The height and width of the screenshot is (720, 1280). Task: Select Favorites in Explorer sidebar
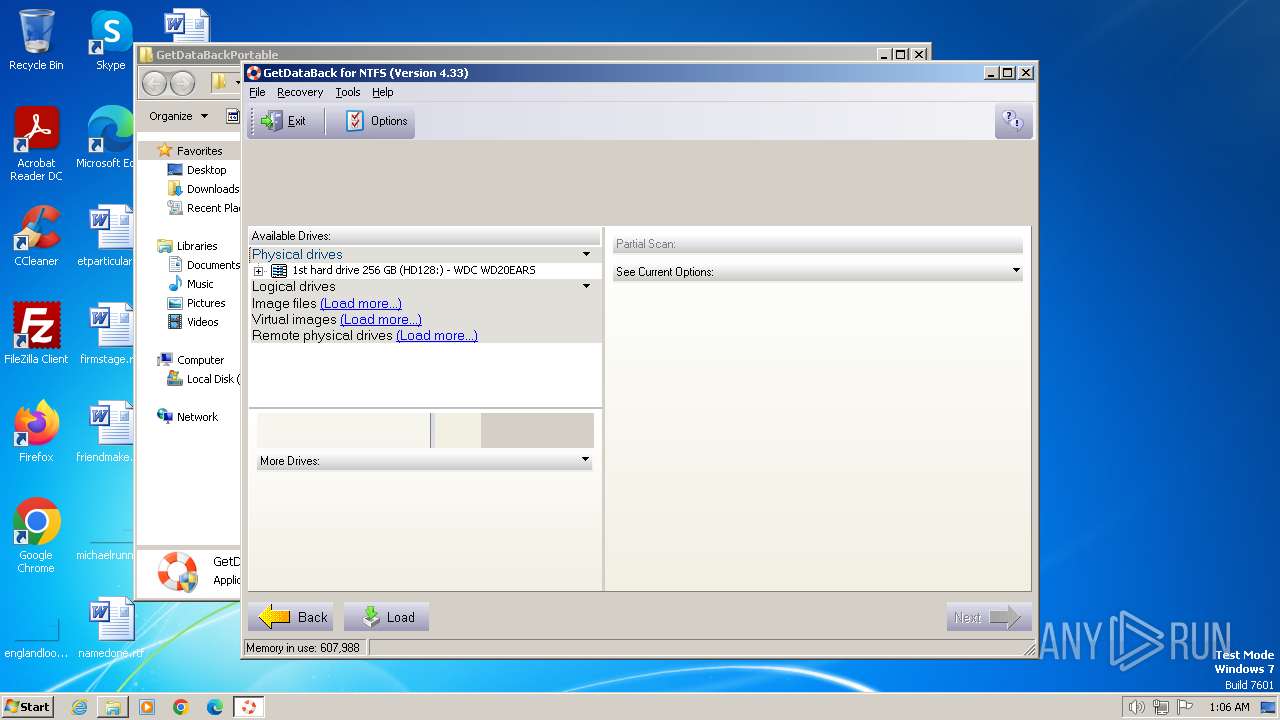(199, 151)
